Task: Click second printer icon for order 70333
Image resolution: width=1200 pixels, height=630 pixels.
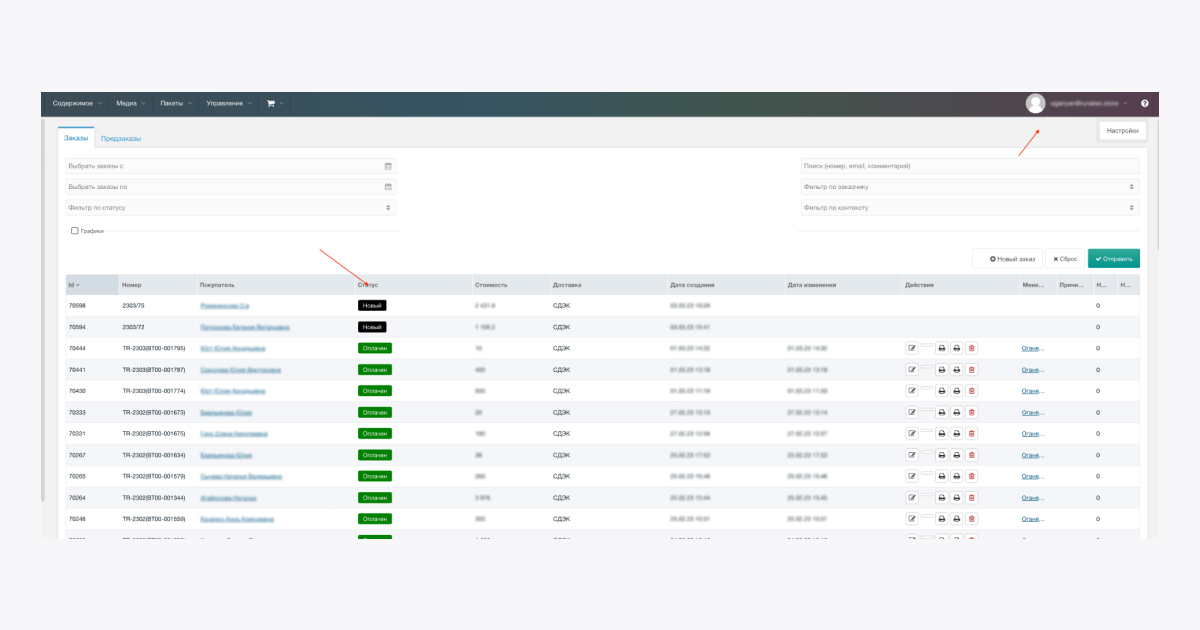Action: tap(956, 412)
